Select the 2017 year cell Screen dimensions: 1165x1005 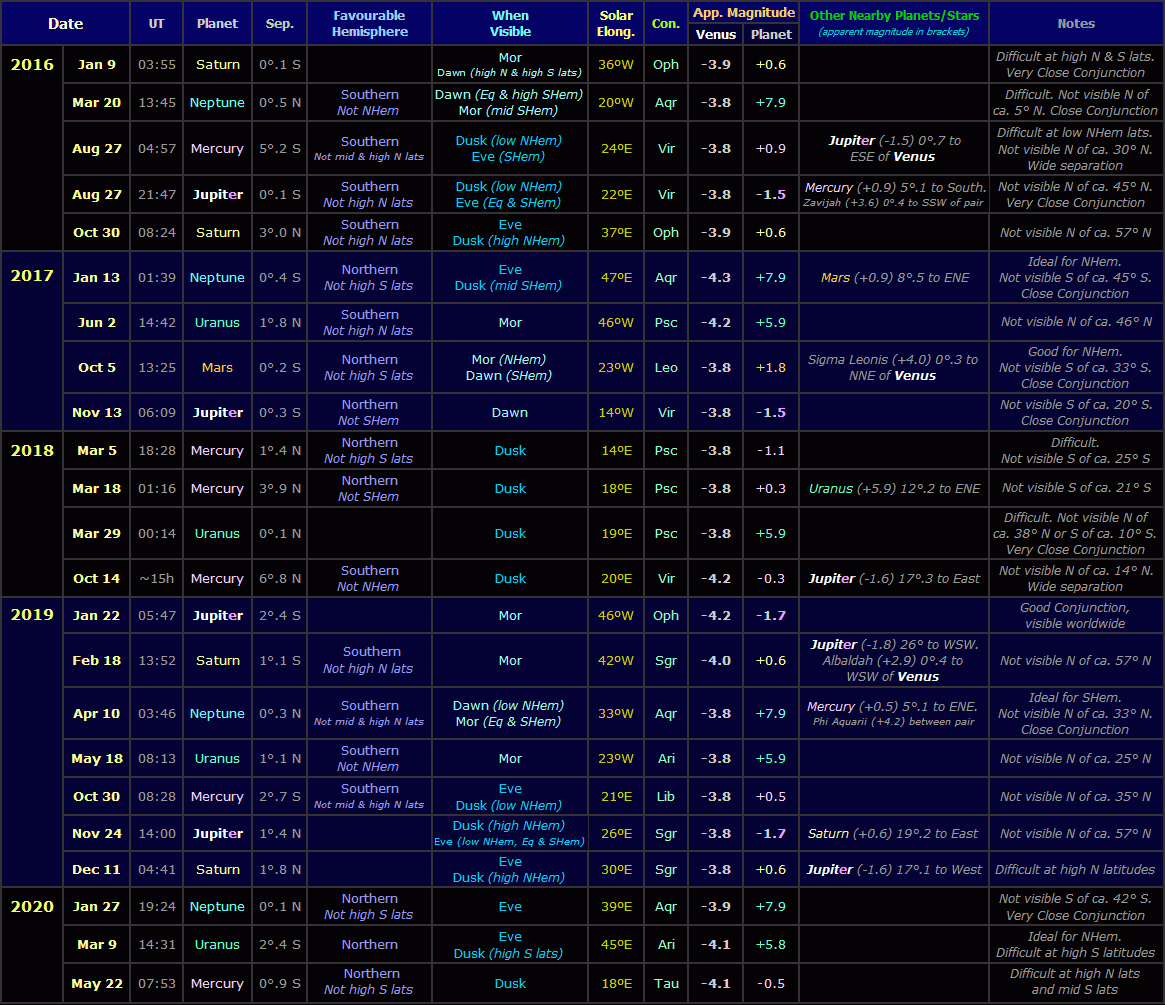[32, 276]
